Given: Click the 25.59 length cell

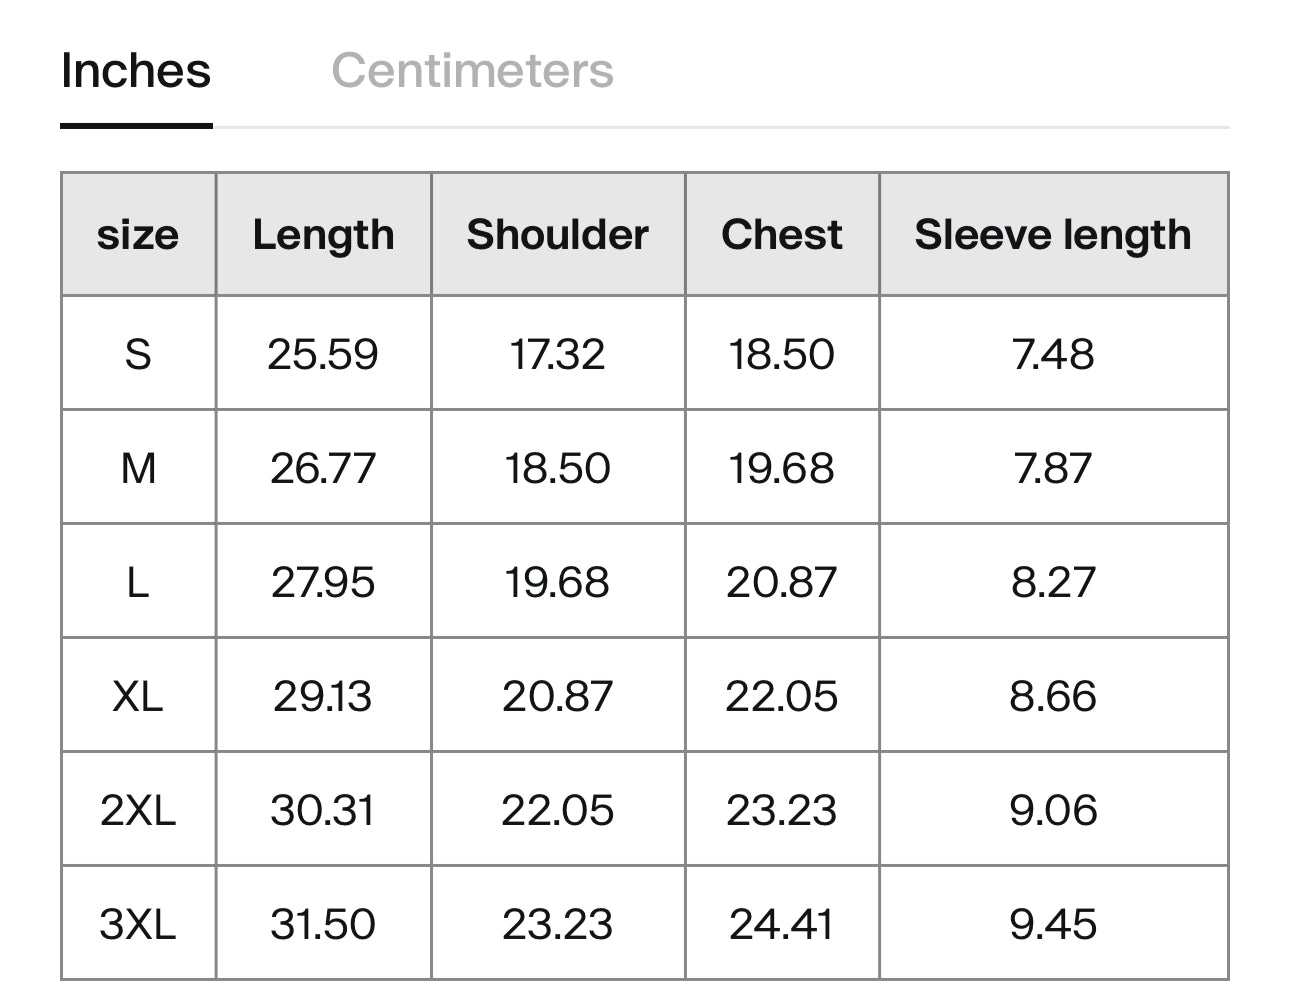Looking at the screenshot, I should pos(323,354).
